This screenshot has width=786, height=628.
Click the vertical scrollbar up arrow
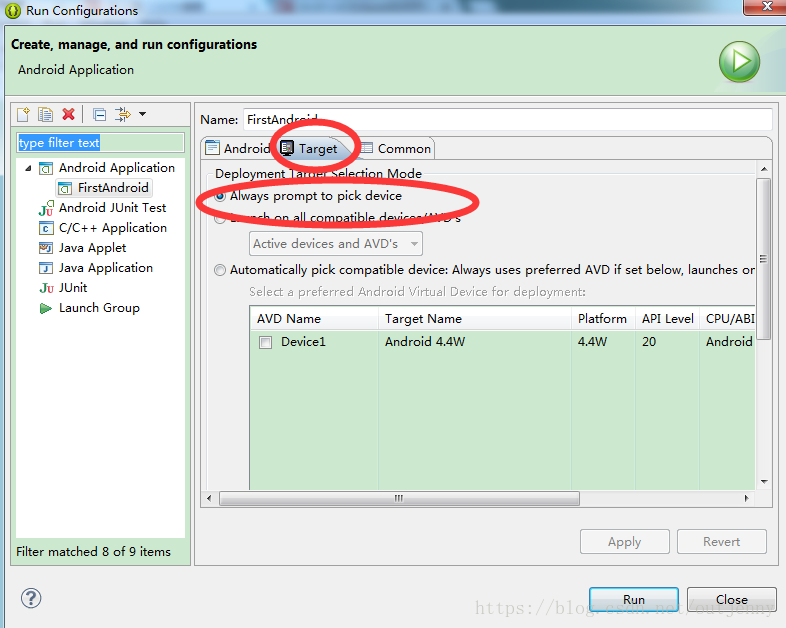764,169
